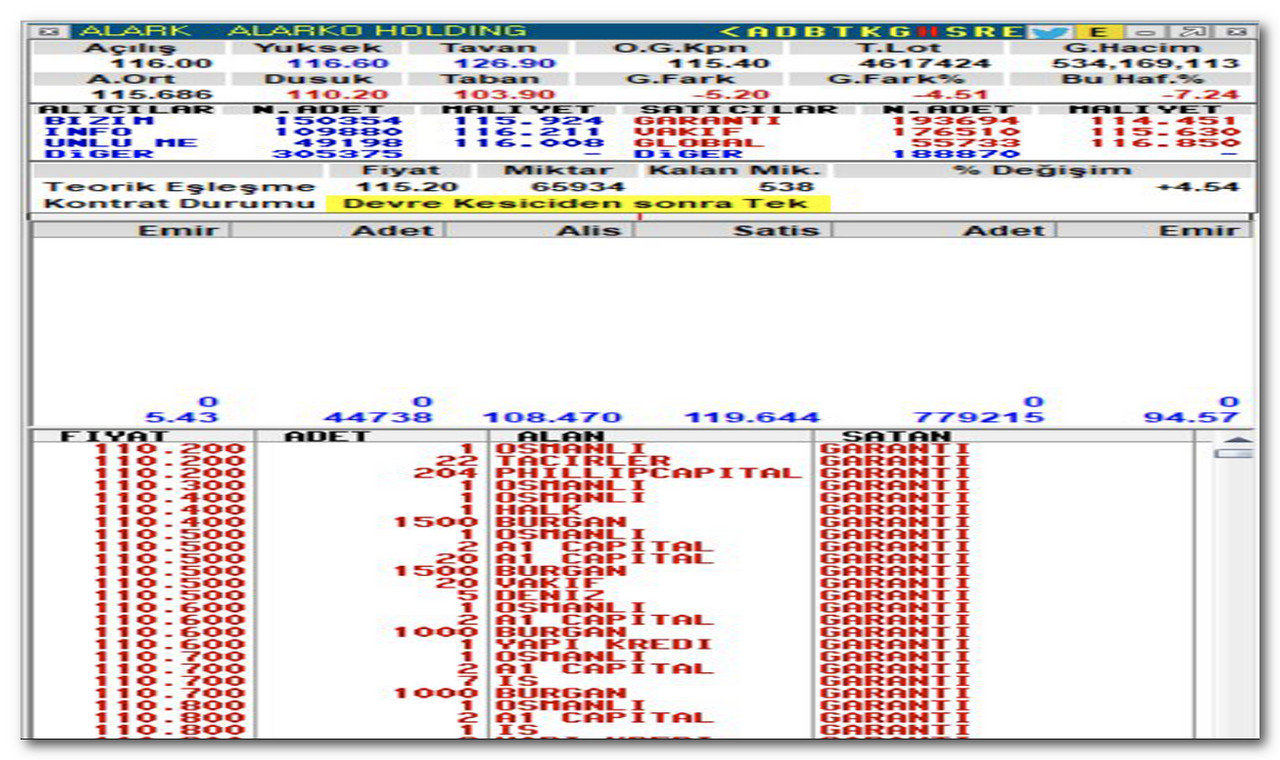The image size is (1280, 760).
Task: Click the 'A' shortcut letter in title bar
Action: 755,31
